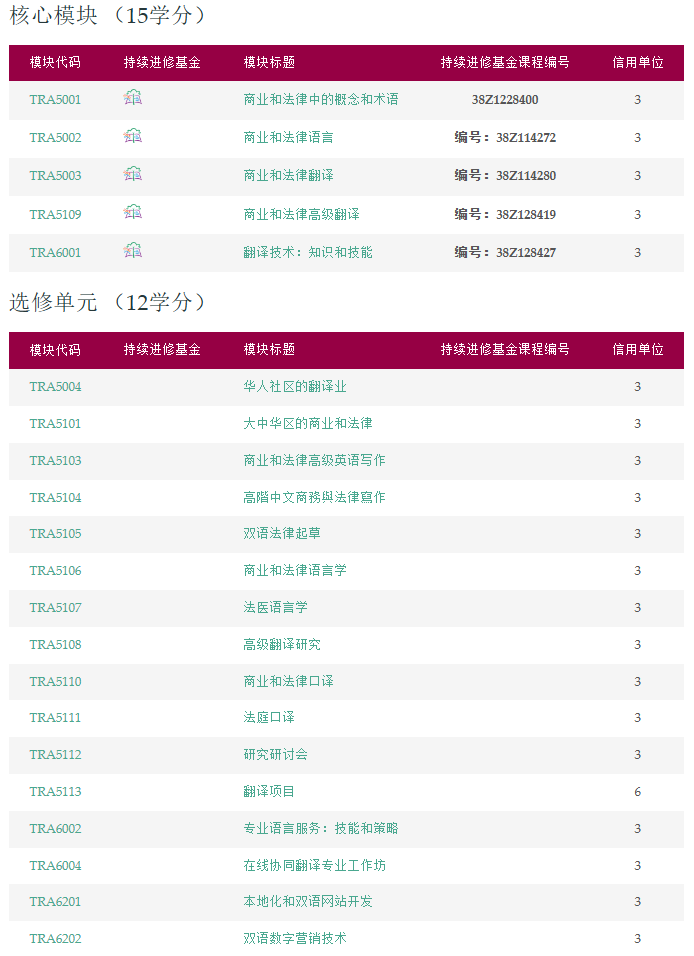The width and height of the screenshot is (694, 956).
Task: Open elective title 在线协同翻译专业工作坊
Action: click(314, 865)
